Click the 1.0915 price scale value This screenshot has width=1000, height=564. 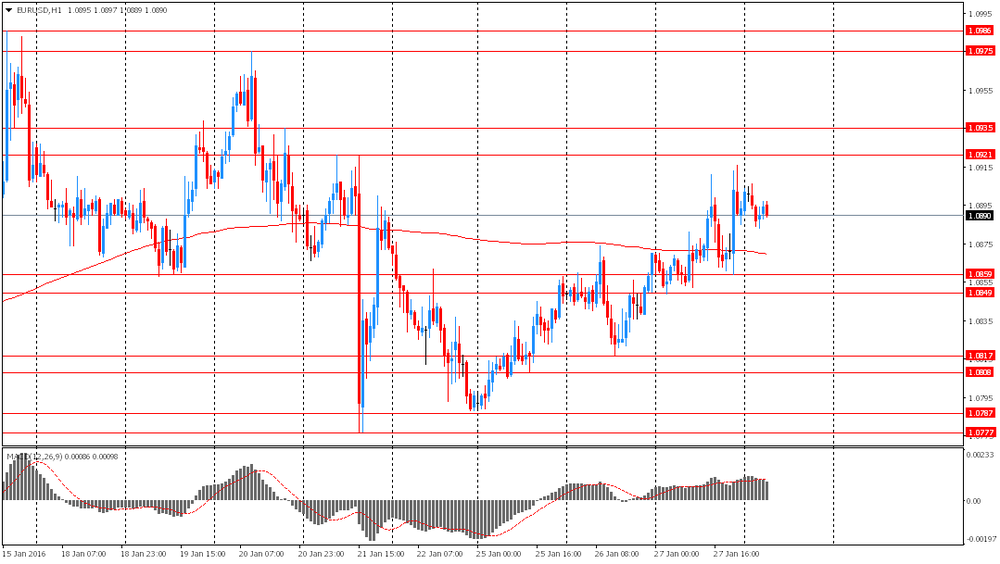980,168
